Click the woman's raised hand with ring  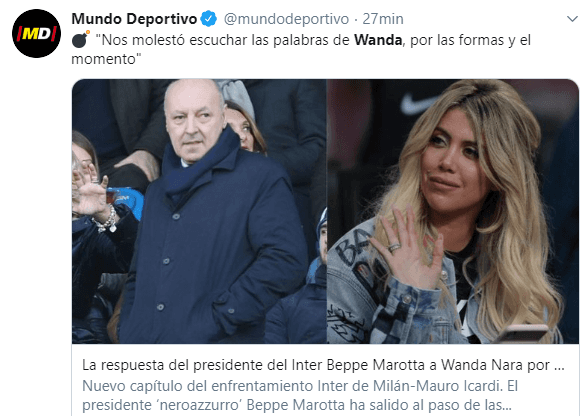[406, 248]
